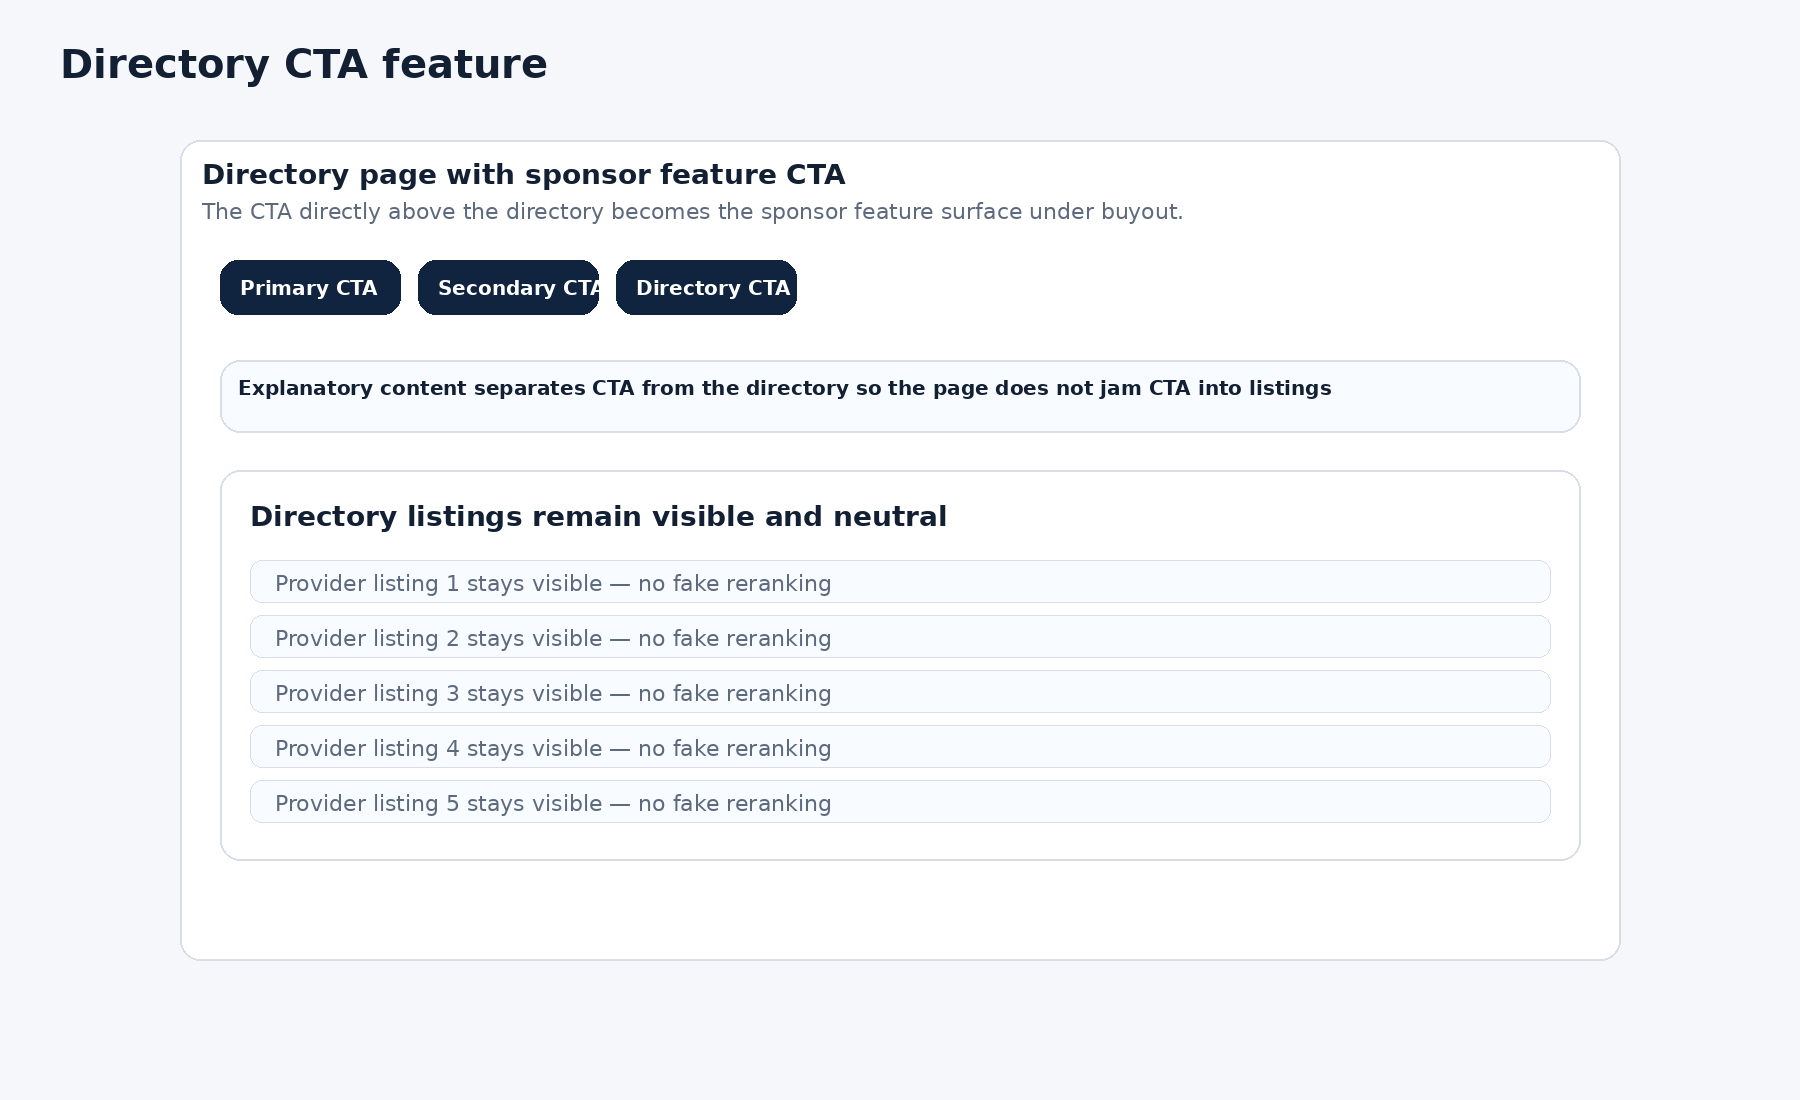
Task: Select Provider listing 2 row
Action: (900, 637)
